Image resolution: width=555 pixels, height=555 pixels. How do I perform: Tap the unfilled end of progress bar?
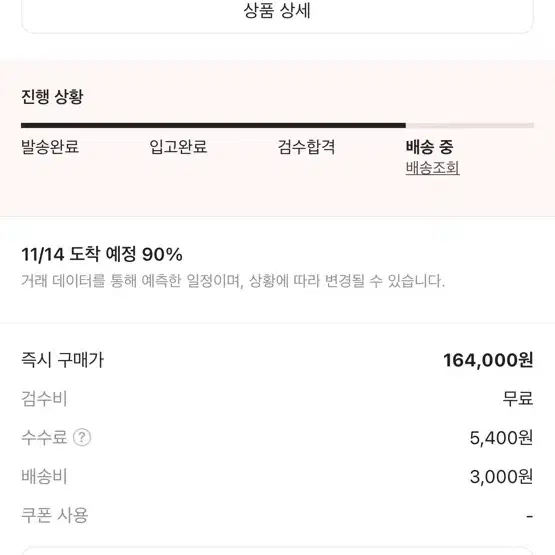click(x=470, y=125)
